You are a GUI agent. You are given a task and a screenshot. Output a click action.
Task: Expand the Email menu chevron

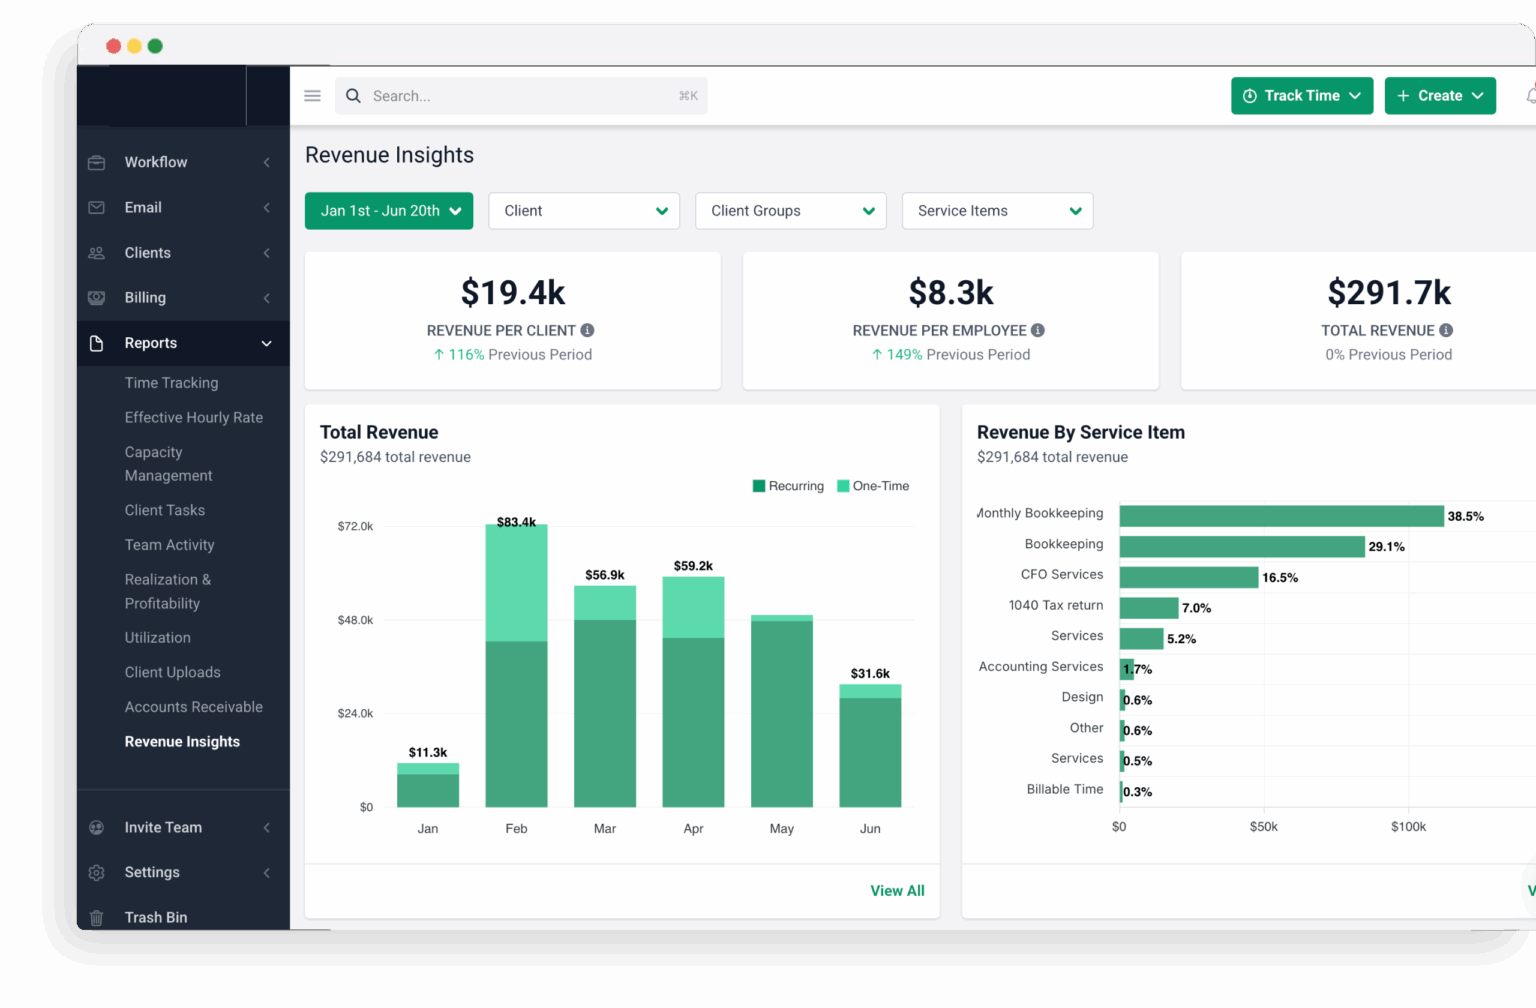[267, 208]
